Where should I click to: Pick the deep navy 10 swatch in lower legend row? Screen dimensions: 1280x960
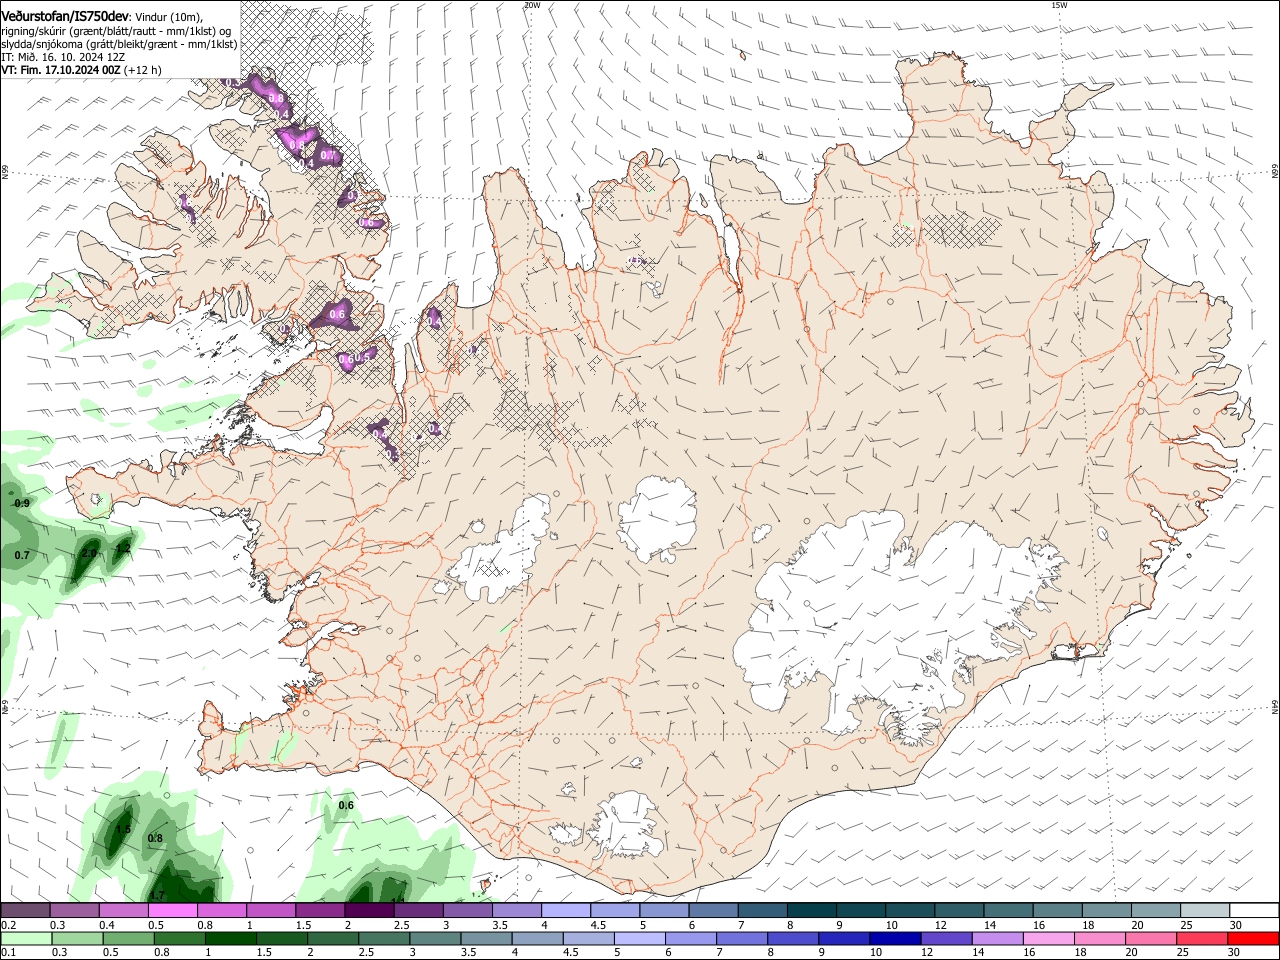click(895, 939)
